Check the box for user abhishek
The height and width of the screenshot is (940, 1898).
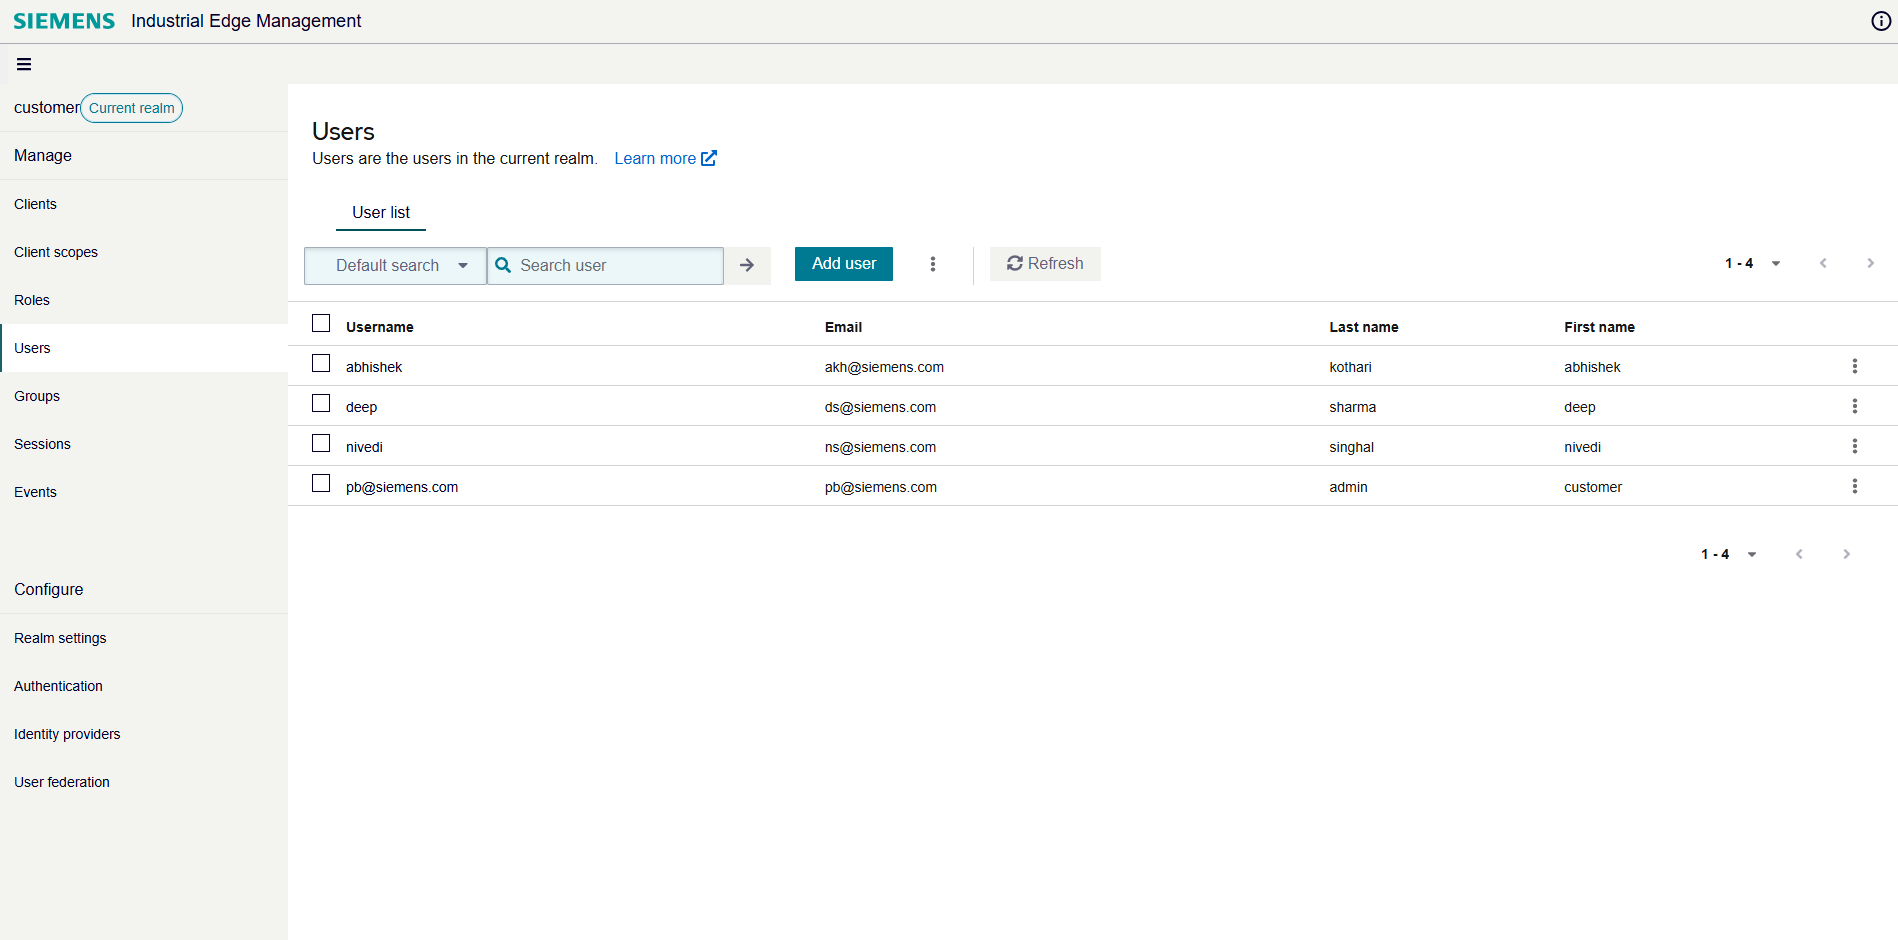(x=321, y=363)
